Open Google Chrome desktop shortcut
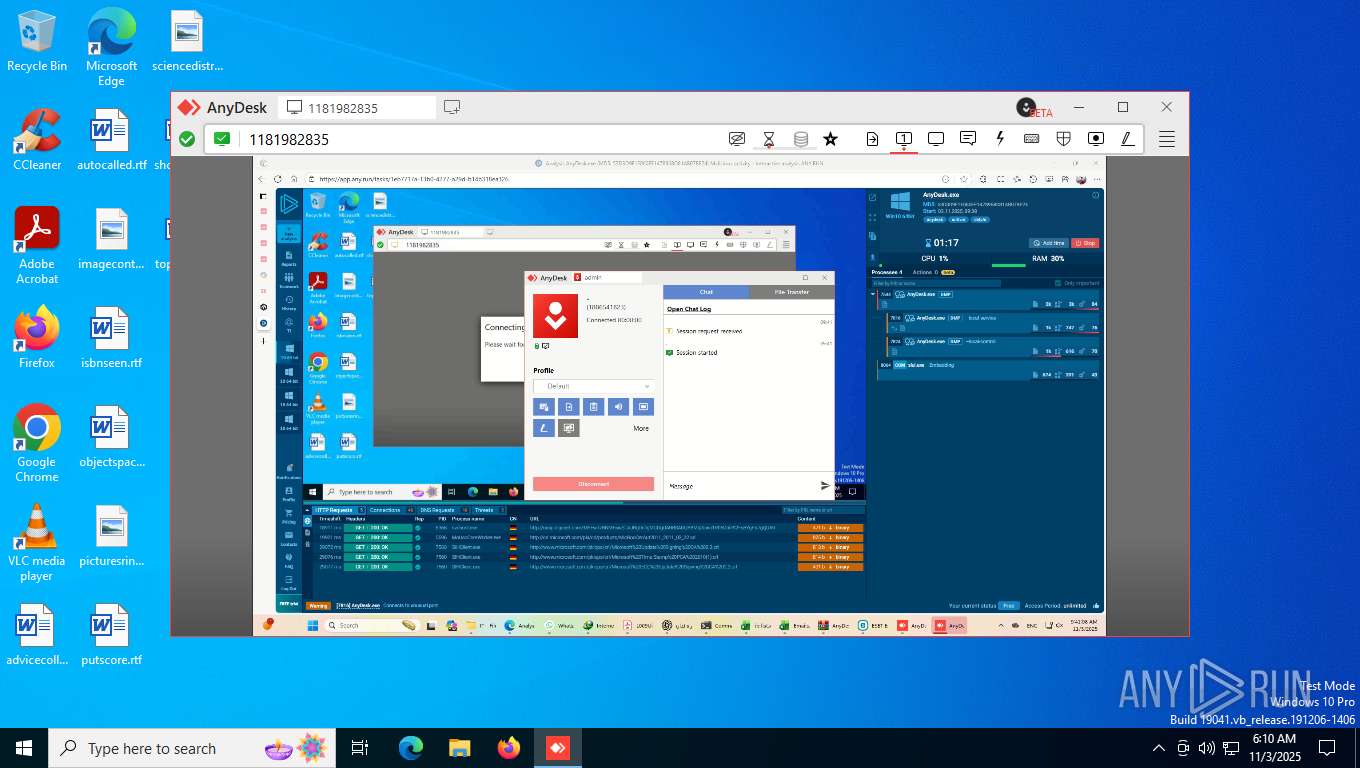1360x768 pixels. [37, 443]
